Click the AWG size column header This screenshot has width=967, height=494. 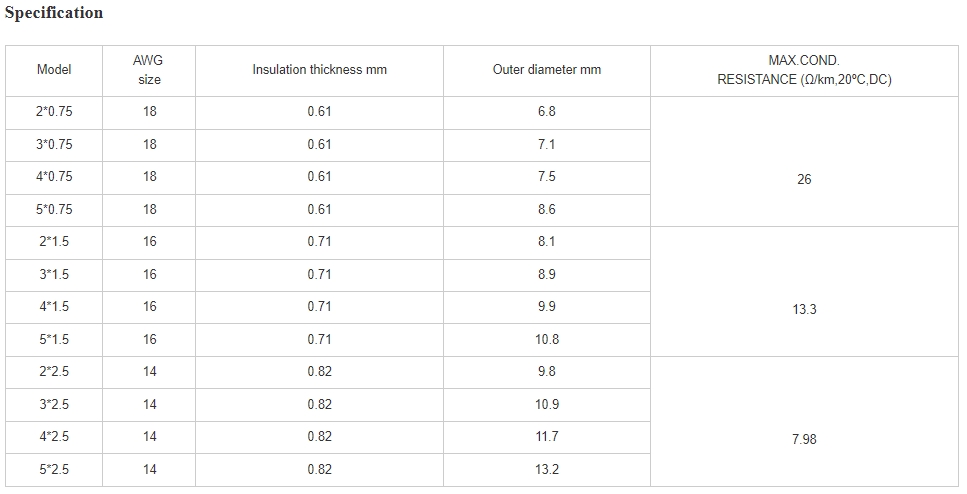point(149,70)
